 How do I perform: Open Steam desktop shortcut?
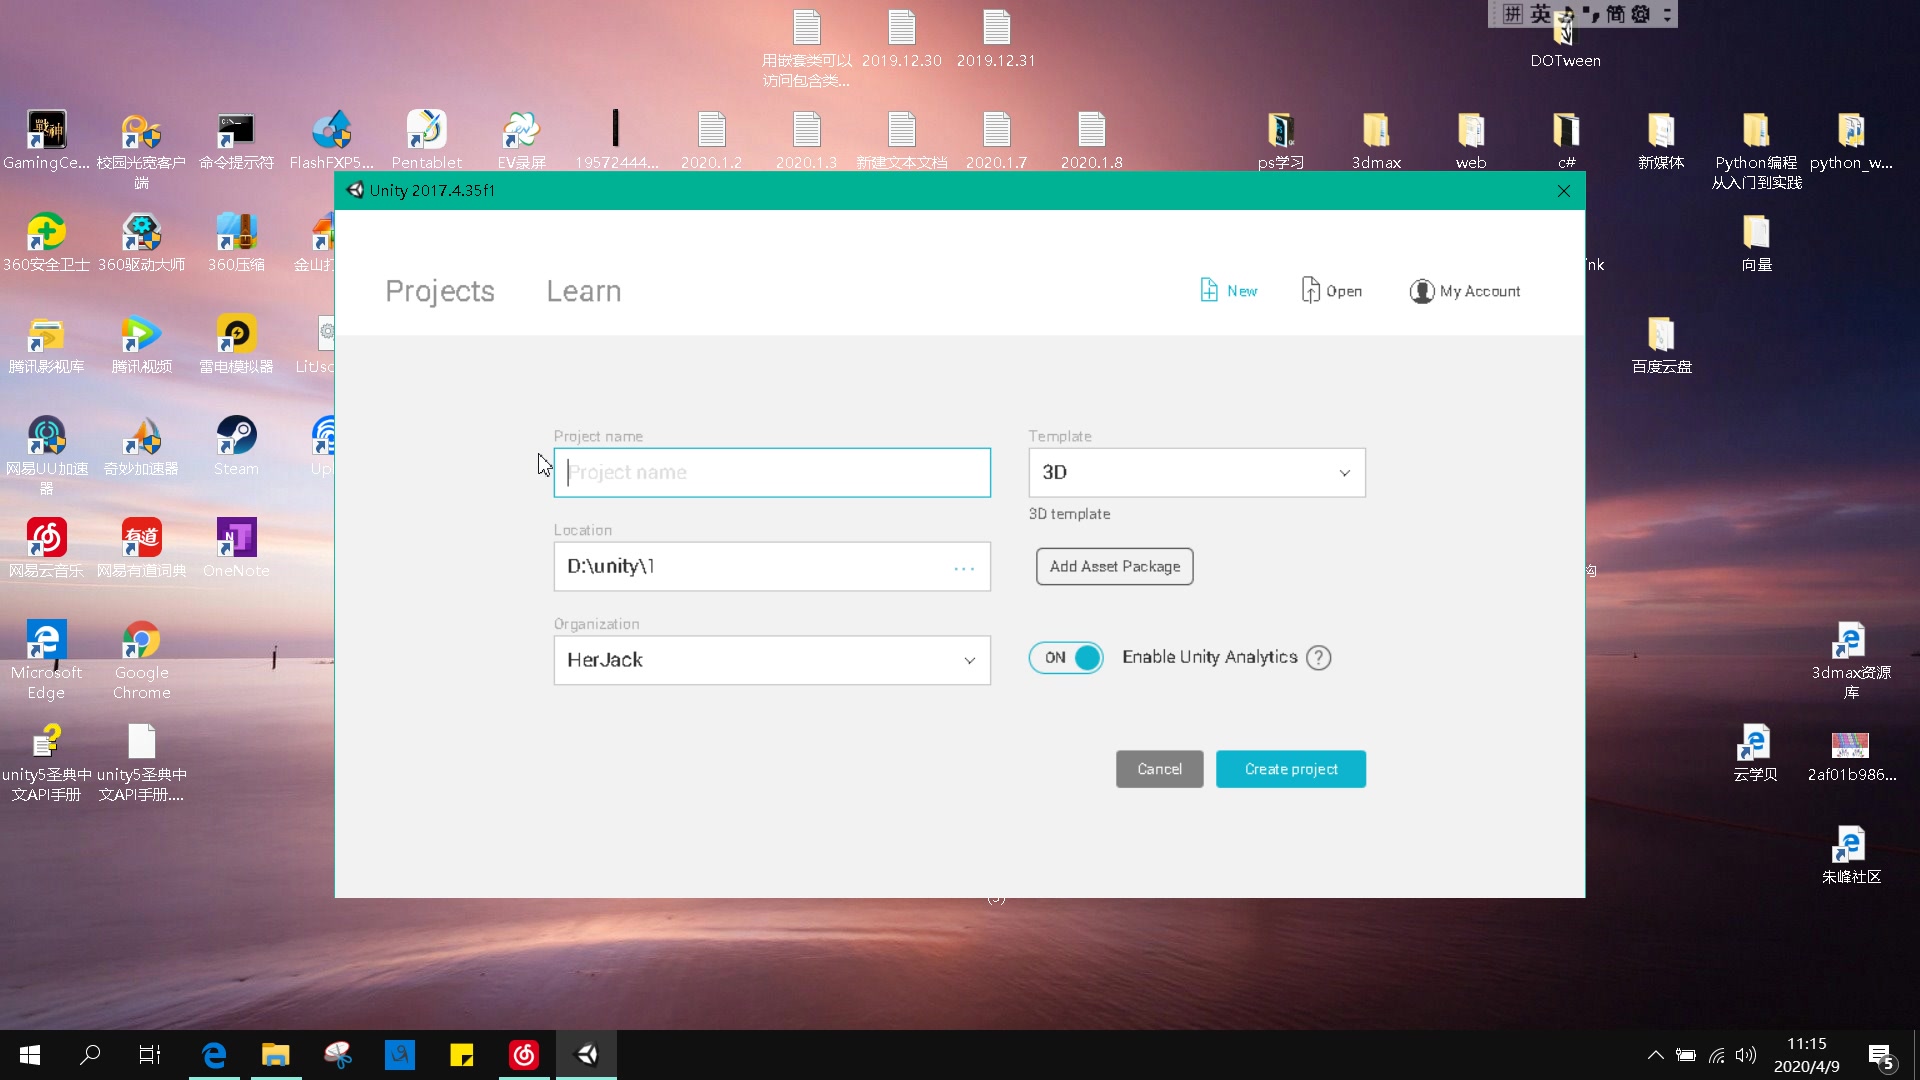pyautogui.click(x=236, y=436)
